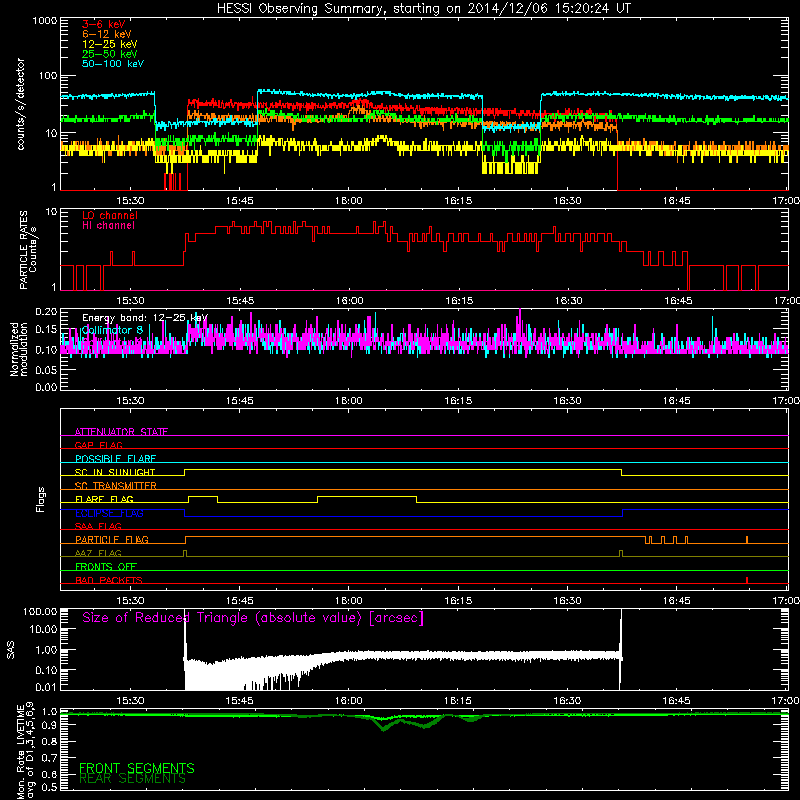Image resolution: width=800 pixels, height=800 pixels.
Task: Click the BAD PACKETS flag label
Action: pyautogui.click(x=109, y=580)
